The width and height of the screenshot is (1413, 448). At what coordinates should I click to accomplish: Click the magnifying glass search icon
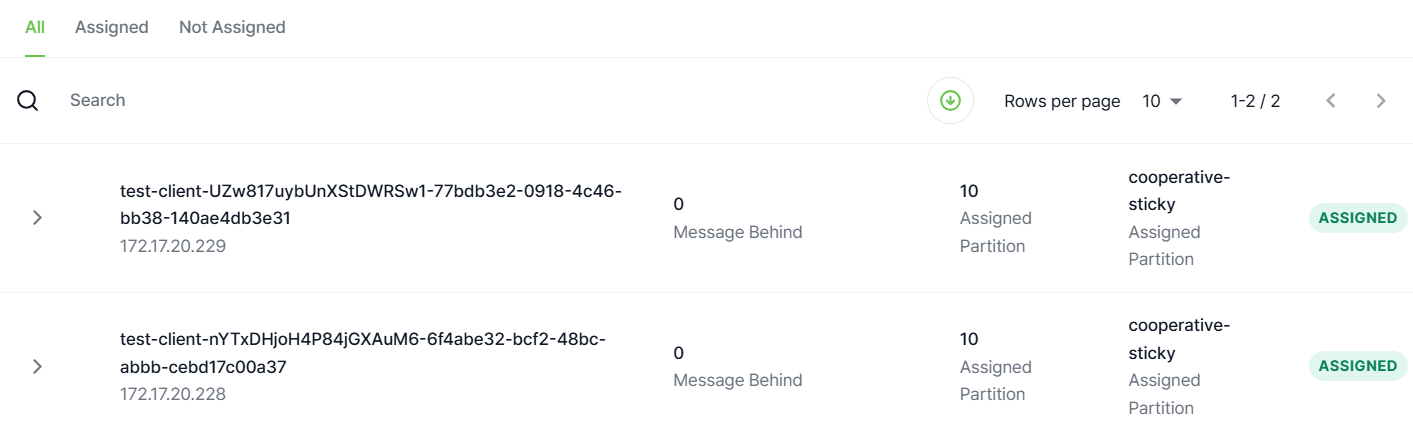pyautogui.click(x=28, y=101)
